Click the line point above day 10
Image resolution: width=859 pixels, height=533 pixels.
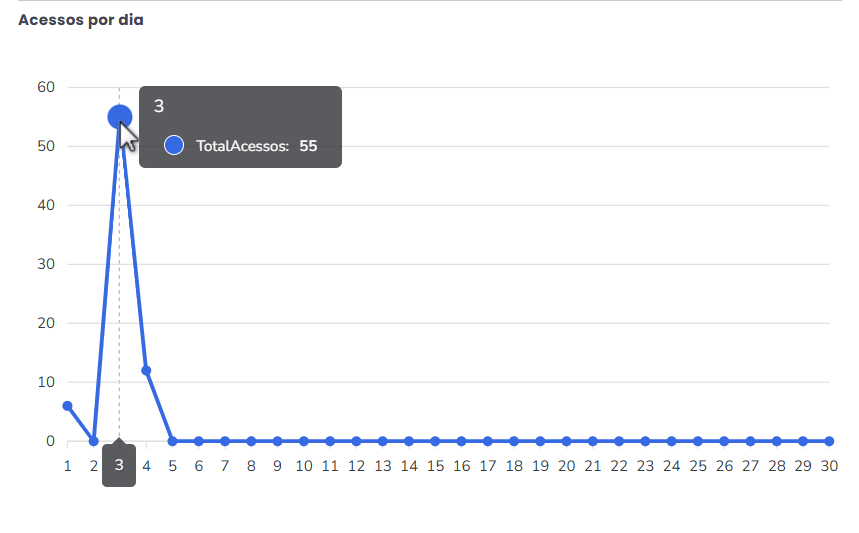click(x=304, y=441)
